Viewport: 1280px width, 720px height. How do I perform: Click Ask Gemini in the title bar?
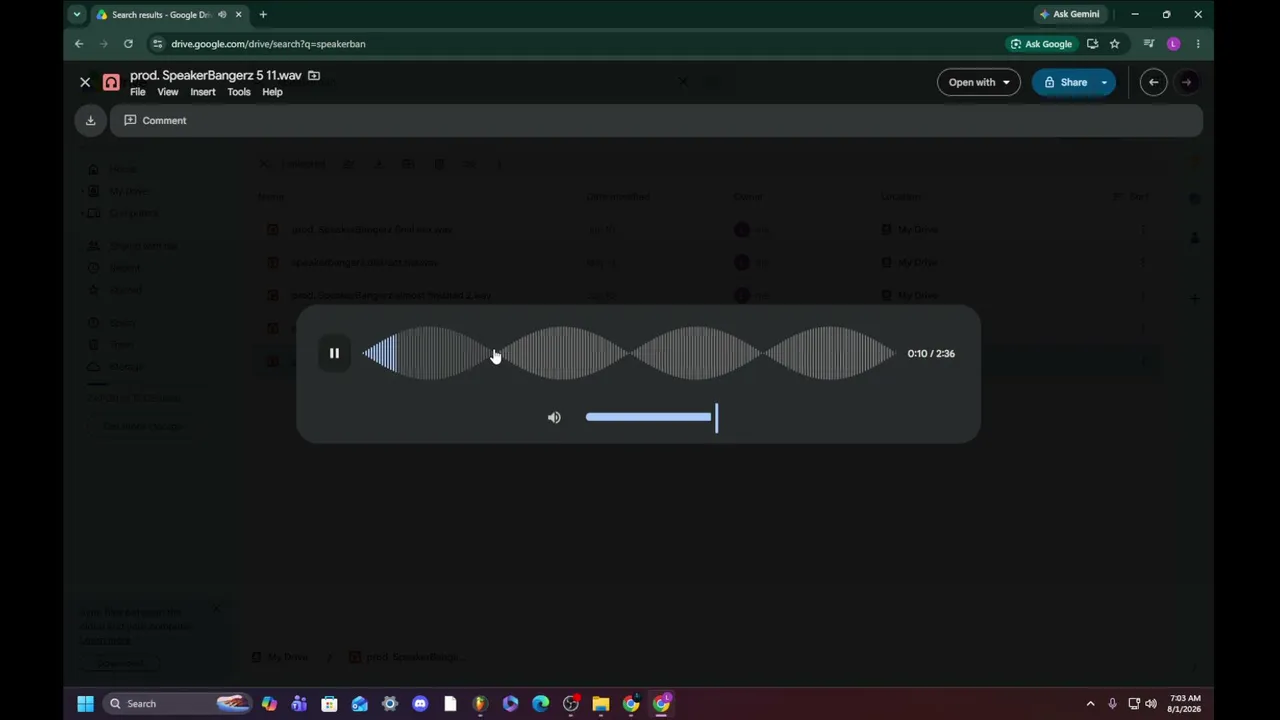1070,14
